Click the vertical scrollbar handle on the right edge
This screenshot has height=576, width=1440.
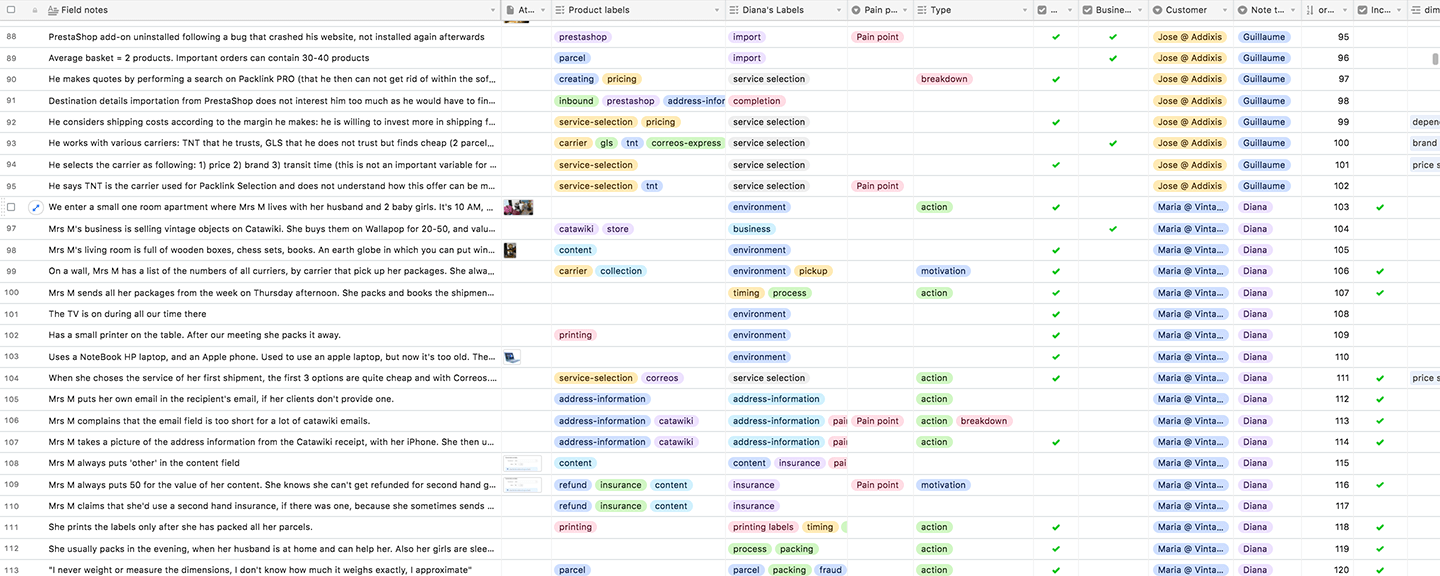(x=1436, y=58)
